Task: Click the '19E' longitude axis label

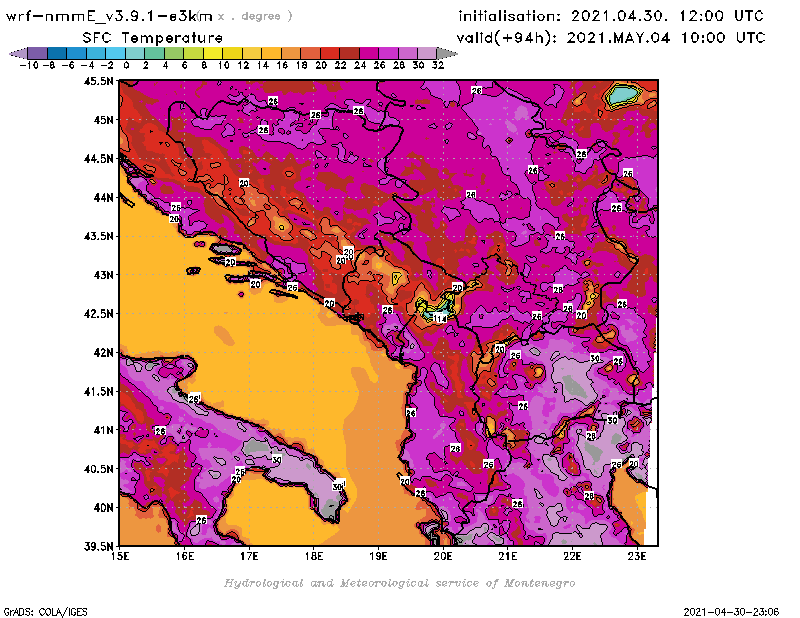Action: [379, 556]
